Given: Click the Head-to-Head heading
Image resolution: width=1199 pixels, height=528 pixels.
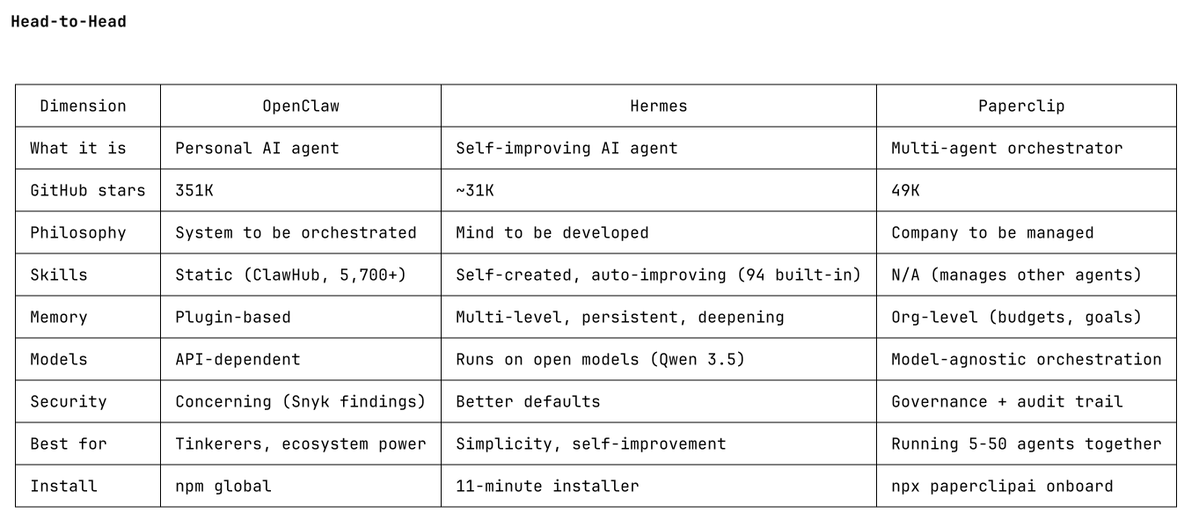Looking at the screenshot, I should coord(68,21).
